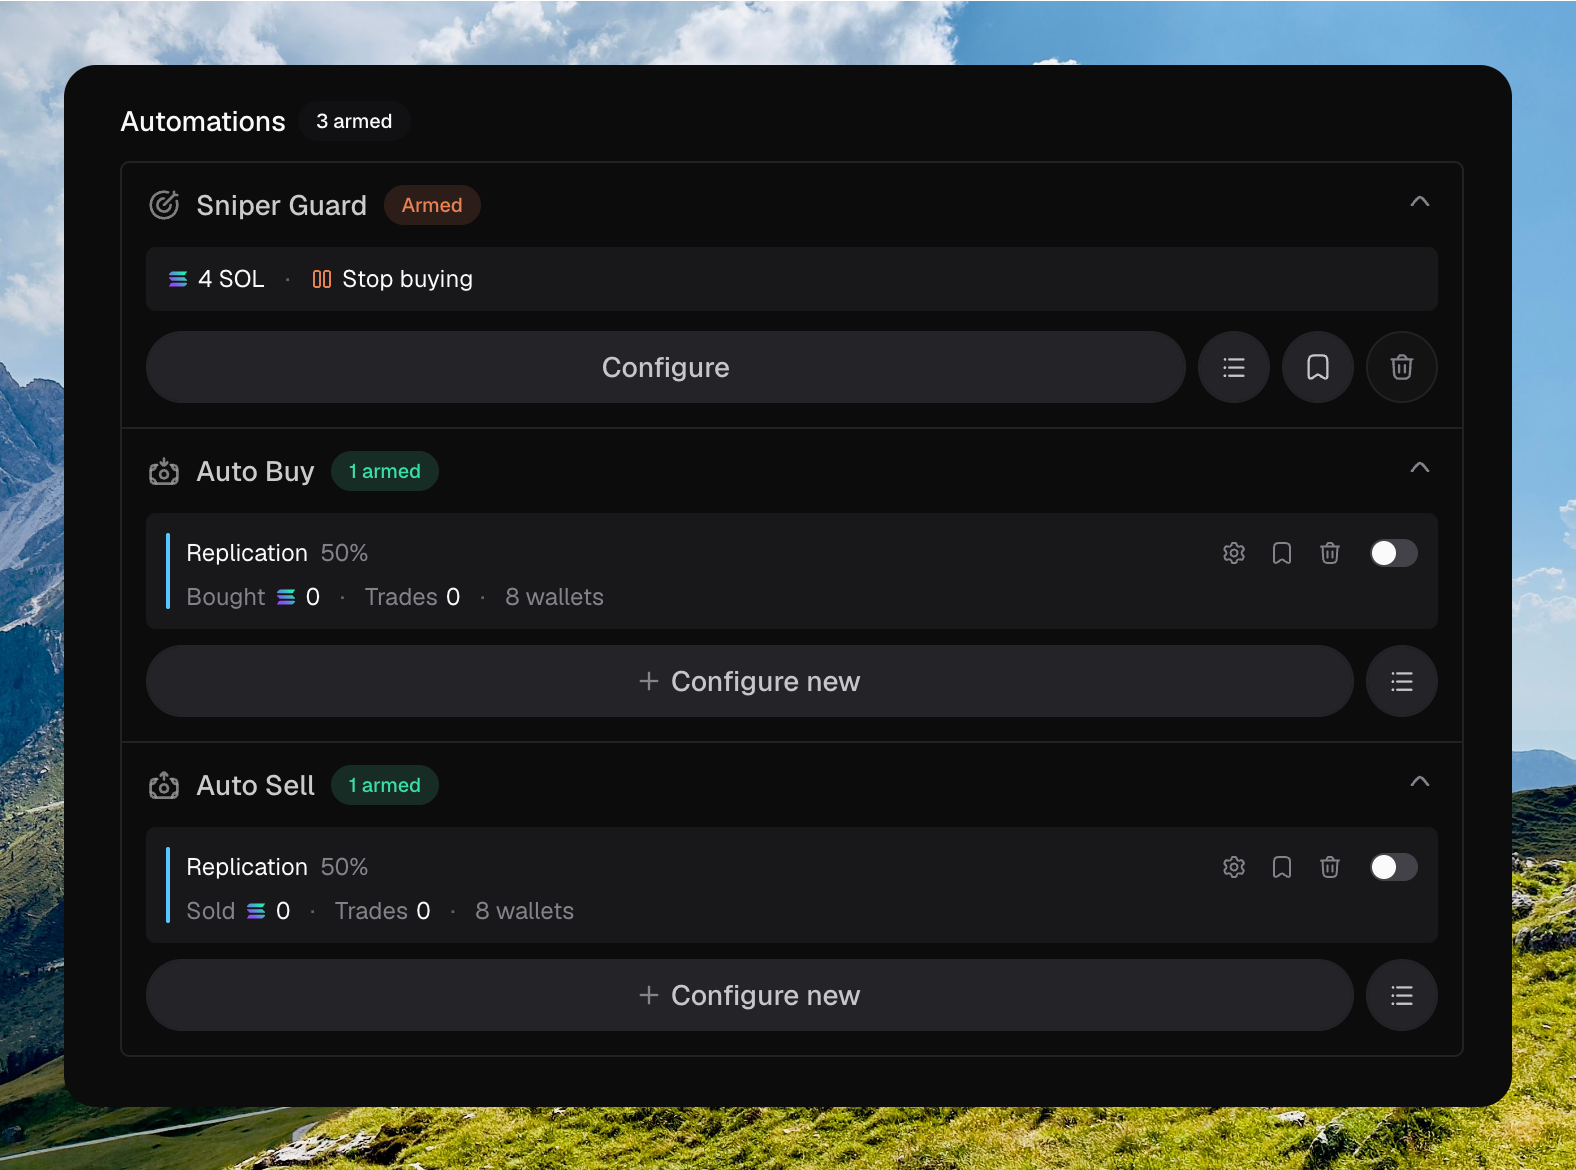The image size is (1576, 1170).
Task: Click the 'Sniper Guard' title
Action: click(x=281, y=205)
